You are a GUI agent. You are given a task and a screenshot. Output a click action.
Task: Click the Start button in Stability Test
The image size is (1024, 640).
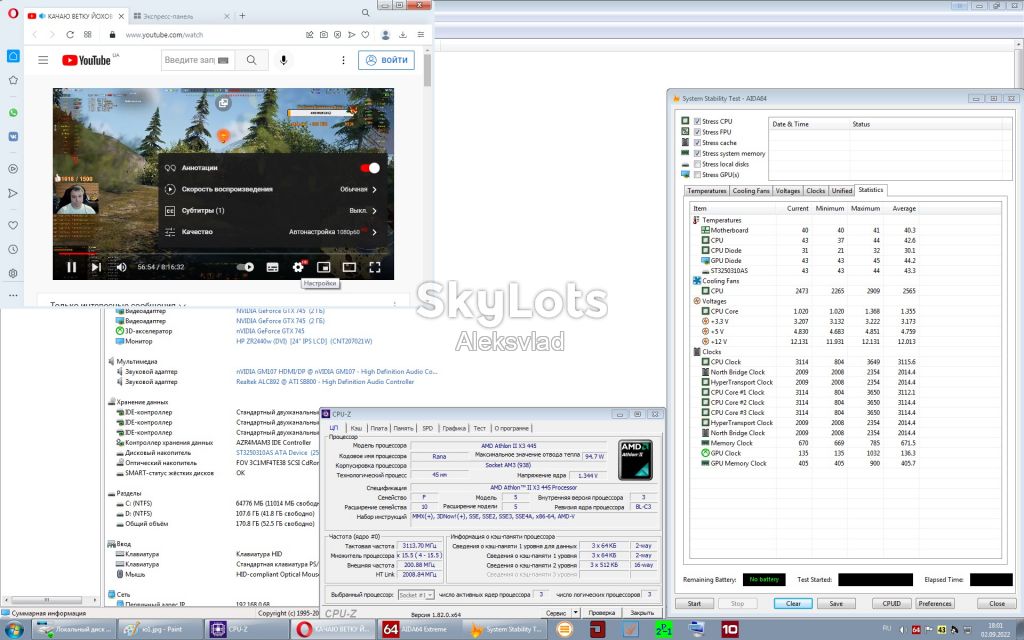tap(694, 603)
